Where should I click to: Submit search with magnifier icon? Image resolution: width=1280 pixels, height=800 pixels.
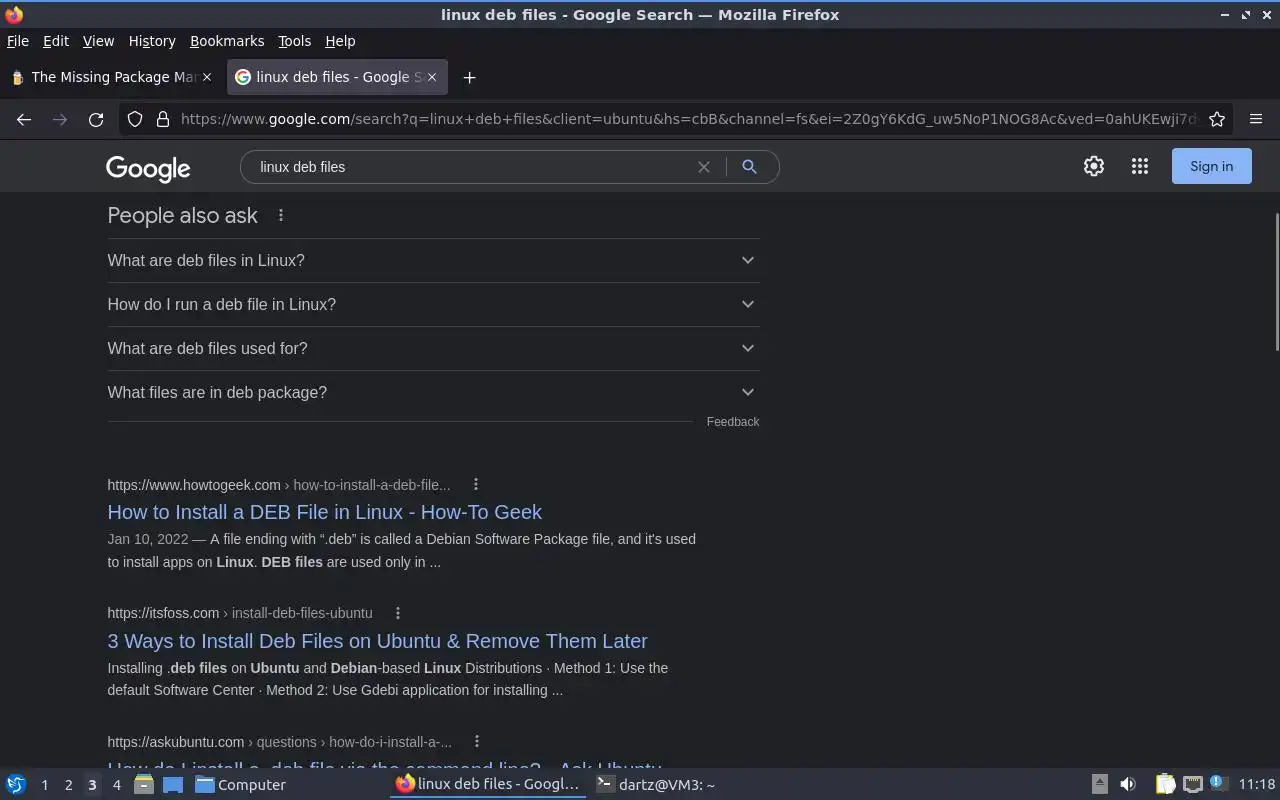pos(749,167)
